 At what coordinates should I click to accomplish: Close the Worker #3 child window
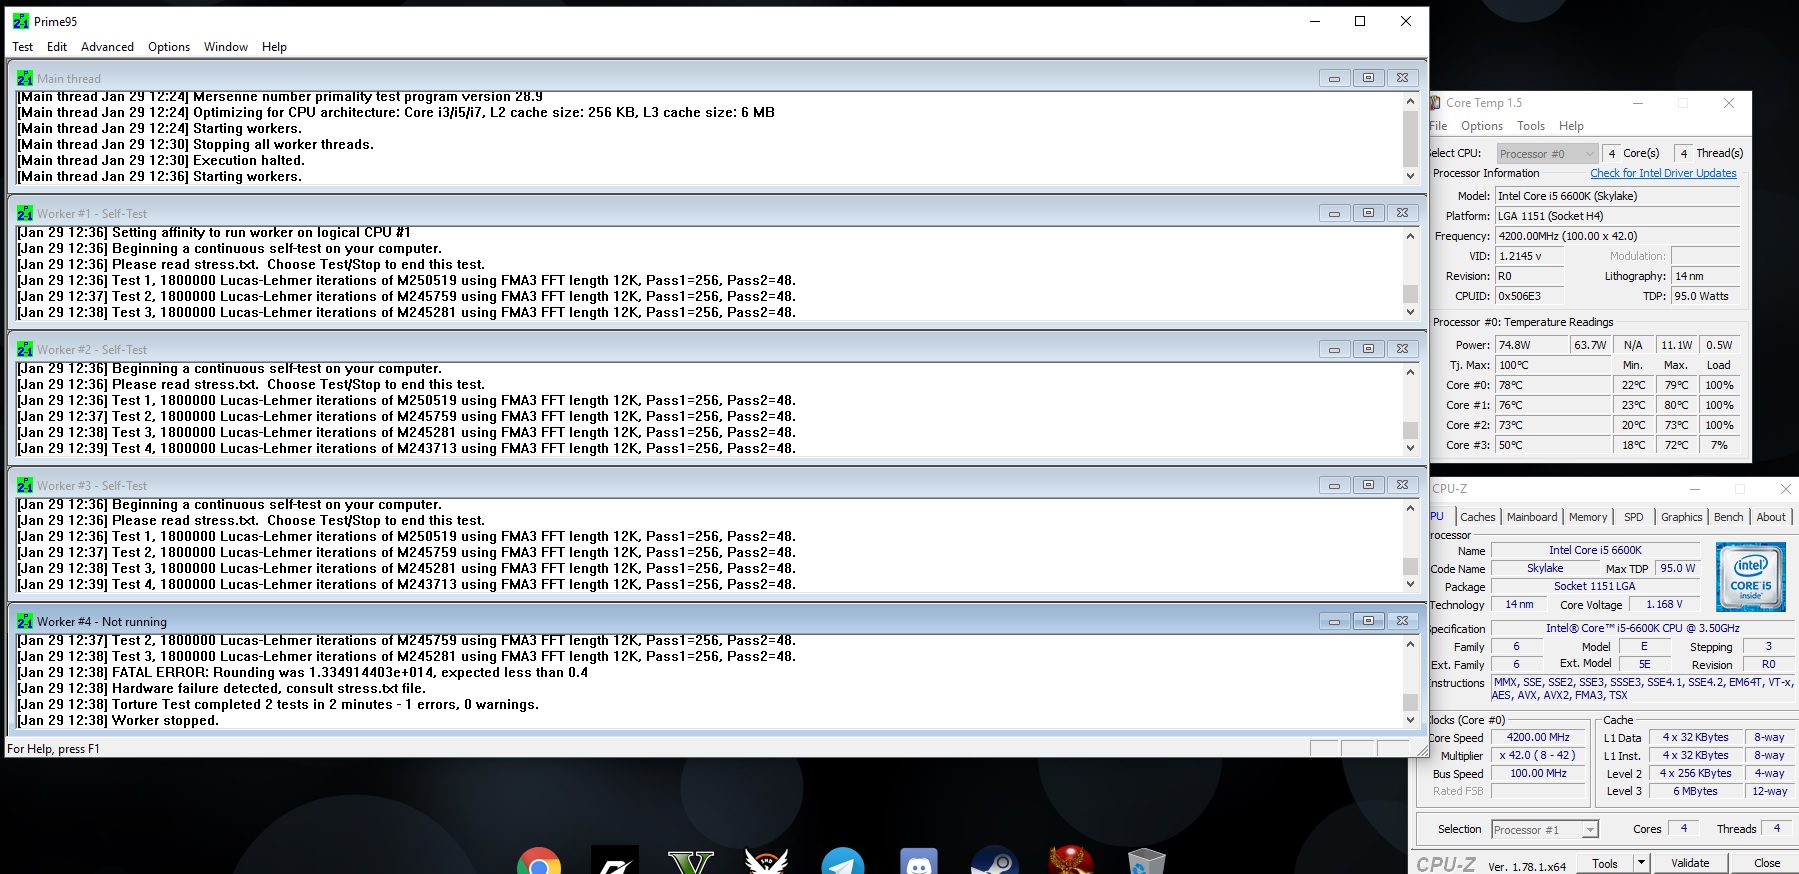[1402, 485]
